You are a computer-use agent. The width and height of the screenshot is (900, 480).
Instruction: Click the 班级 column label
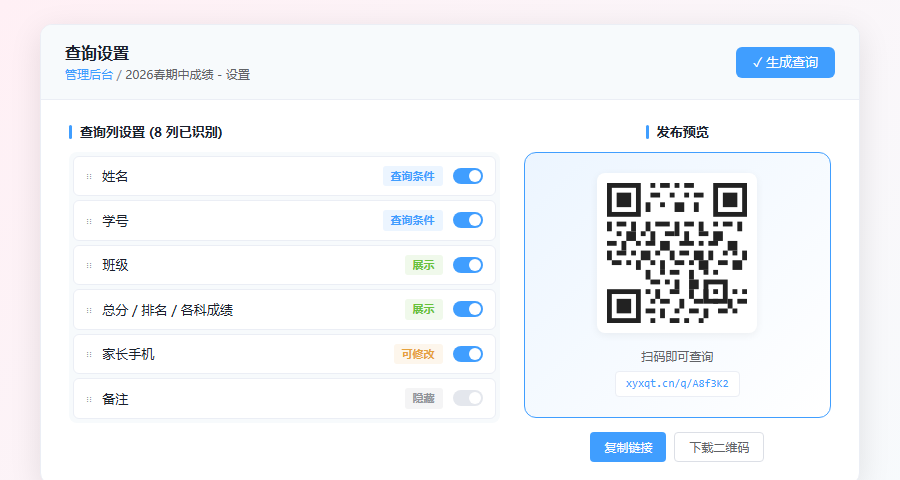coord(115,265)
